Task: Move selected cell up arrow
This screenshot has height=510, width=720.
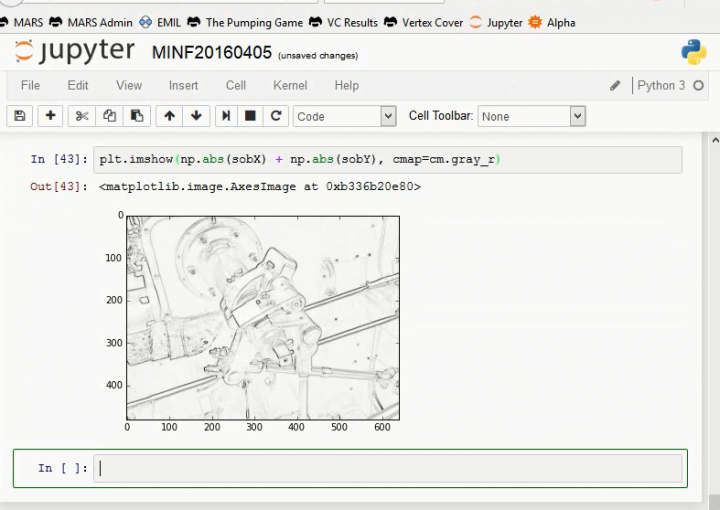Action: pyautogui.click(x=169, y=116)
